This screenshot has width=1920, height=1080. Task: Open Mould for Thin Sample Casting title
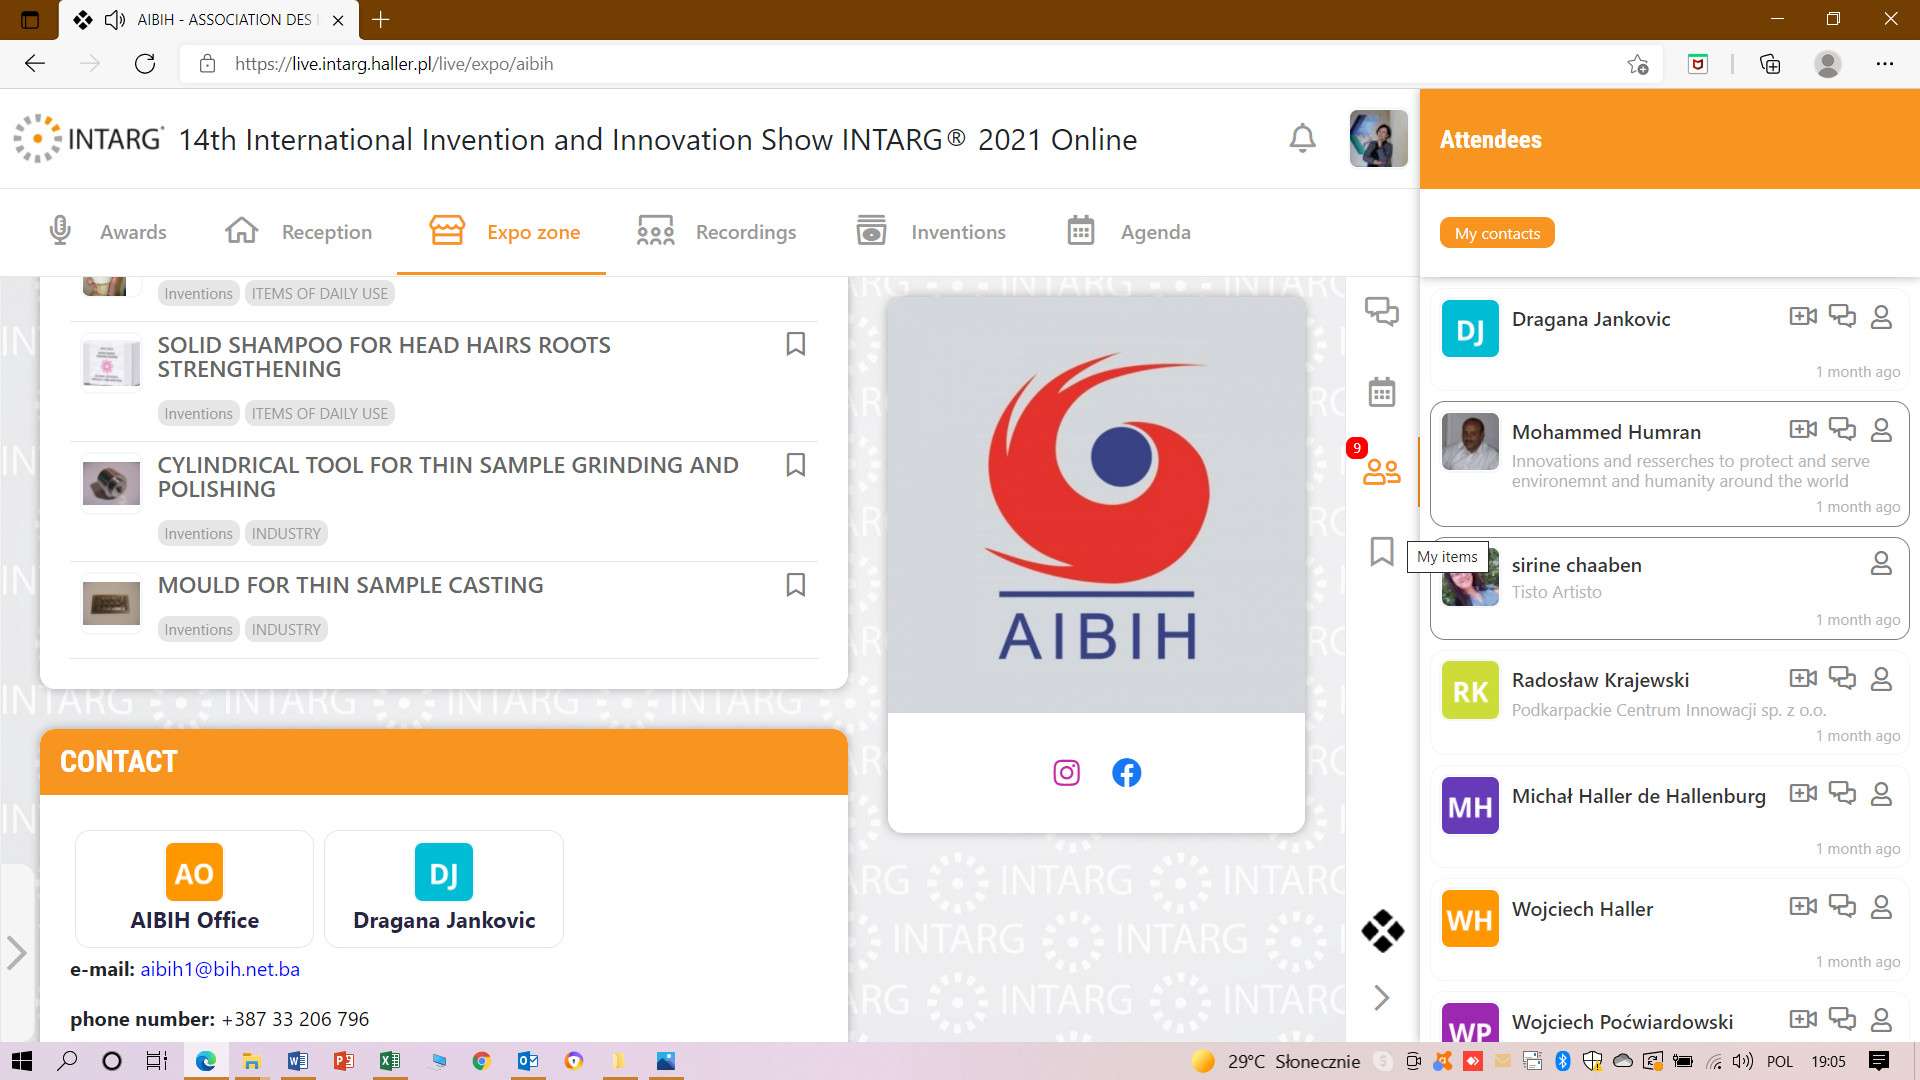coord(351,585)
